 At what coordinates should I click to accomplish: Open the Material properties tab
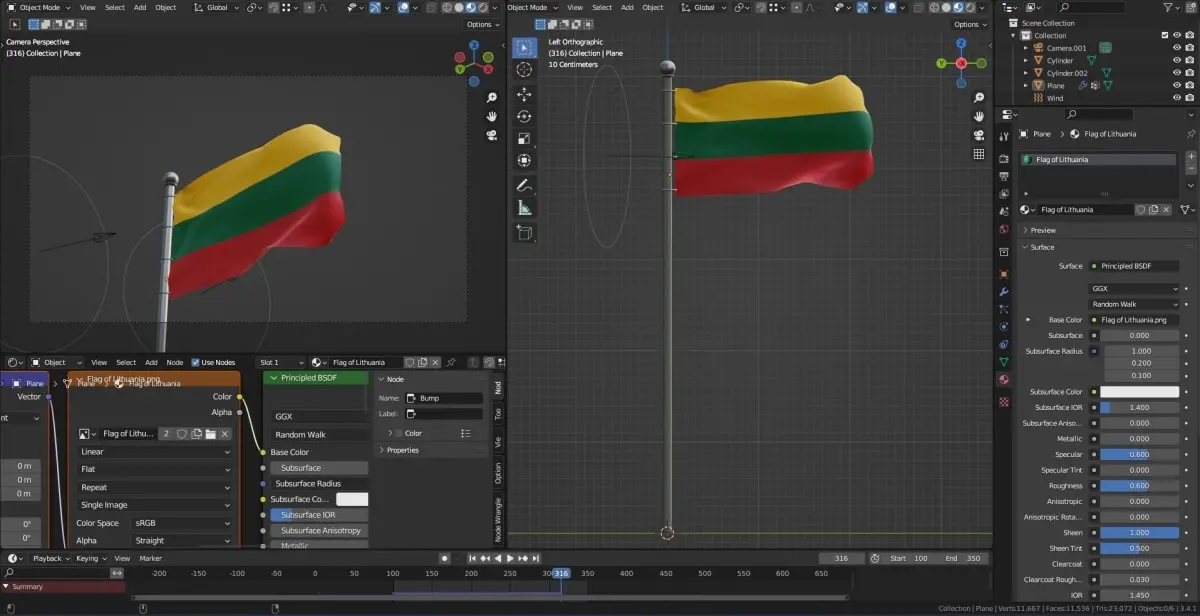point(1004,380)
